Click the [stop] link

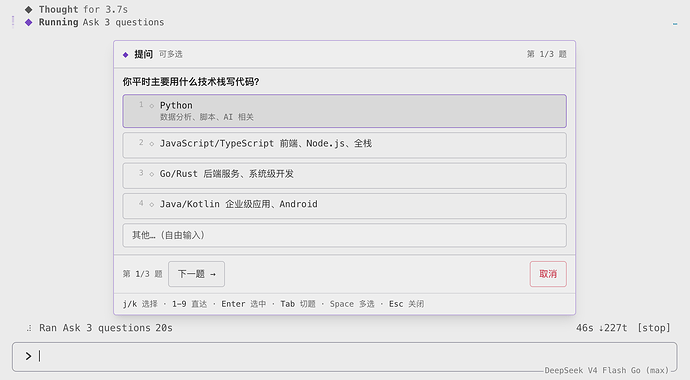(654, 328)
